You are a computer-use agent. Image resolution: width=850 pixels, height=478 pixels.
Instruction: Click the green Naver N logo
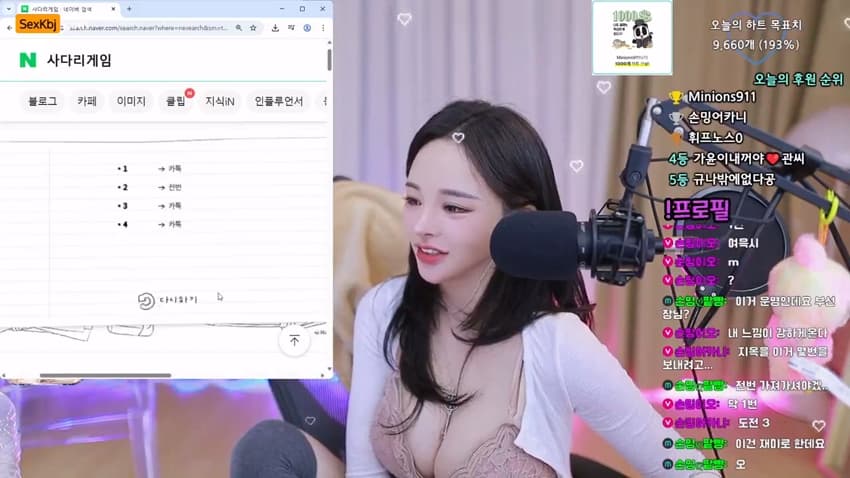pyautogui.click(x=28, y=60)
